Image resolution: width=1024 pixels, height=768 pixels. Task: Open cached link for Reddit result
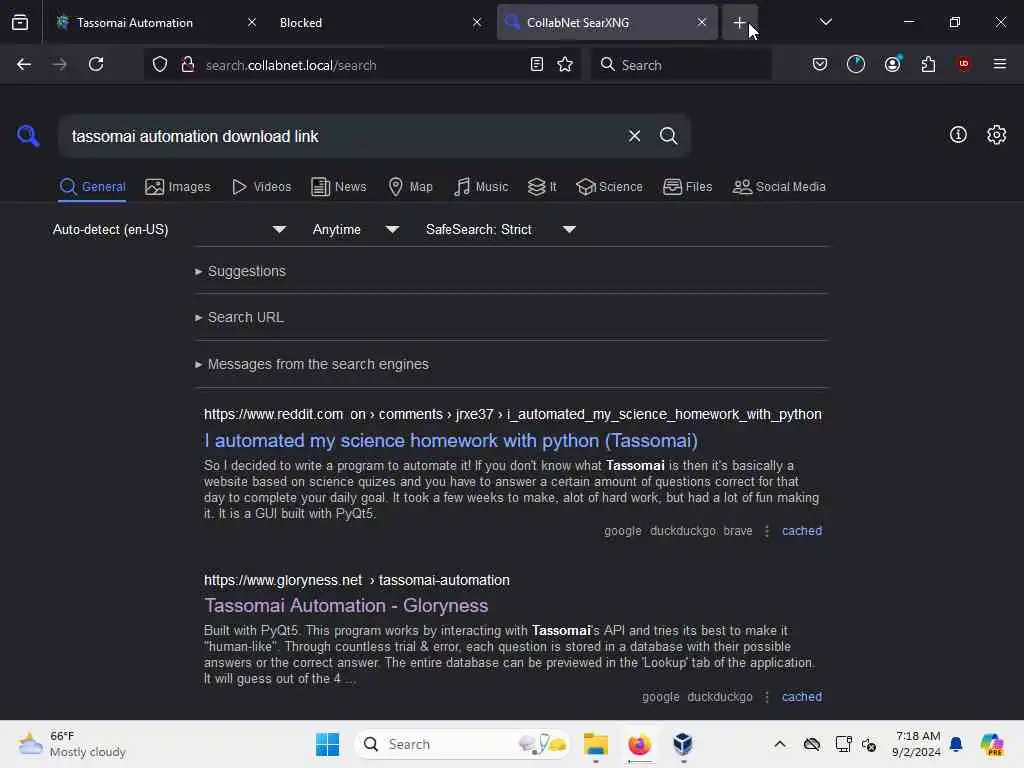tap(802, 531)
